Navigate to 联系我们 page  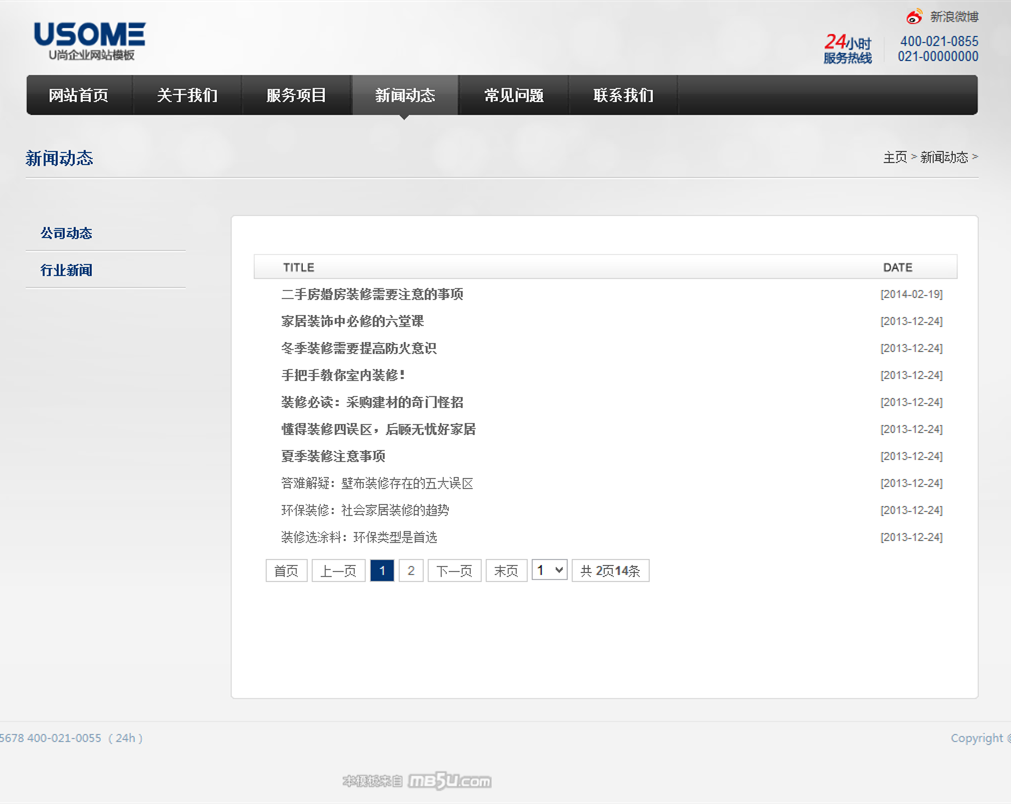click(623, 96)
